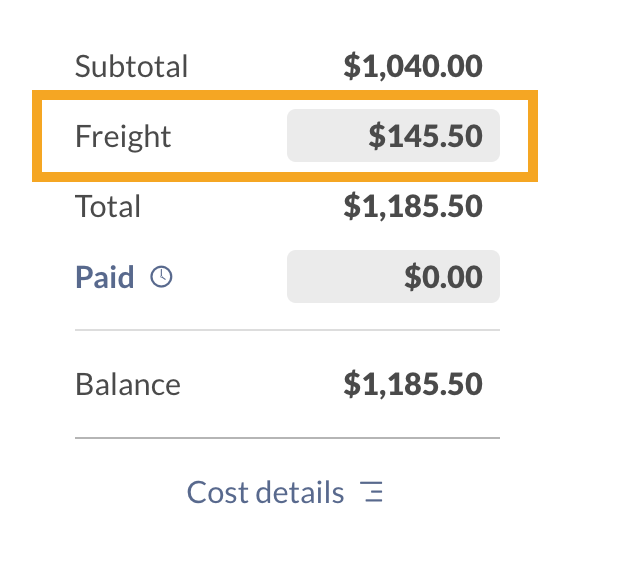The image size is (628, 562).
Task: View payment history via the clock icon
Action: 161,277
